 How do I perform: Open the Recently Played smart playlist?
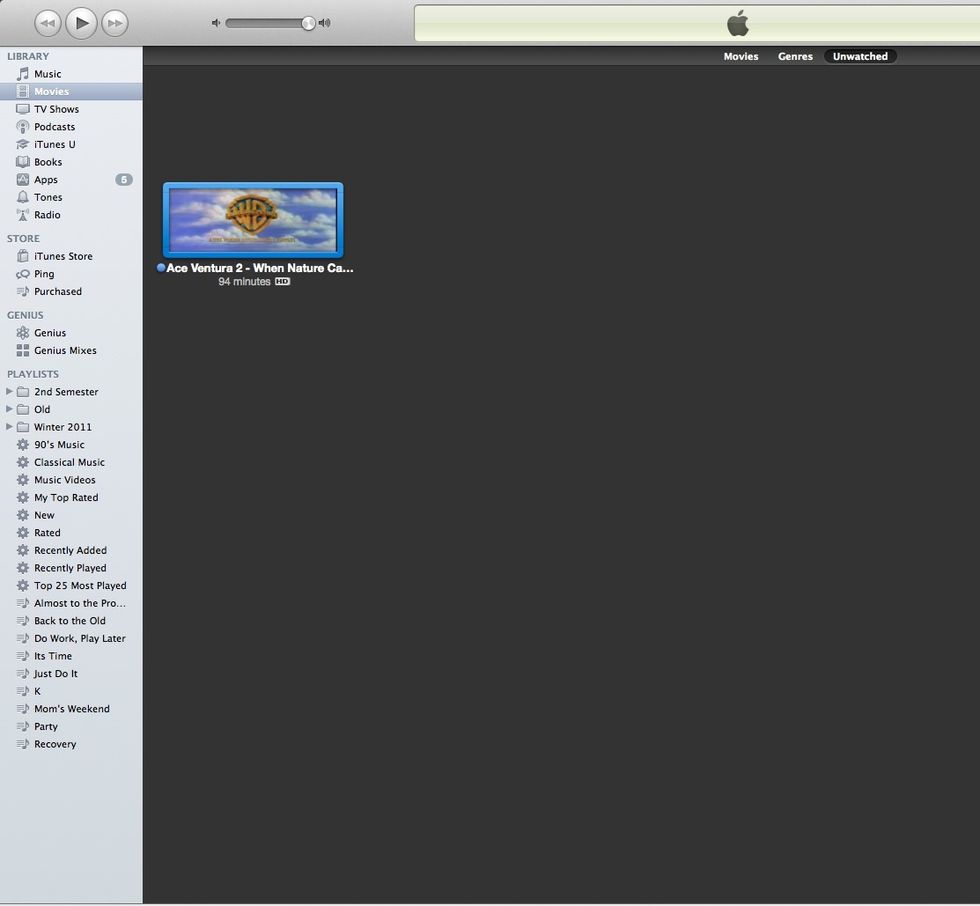pos(71,568)
